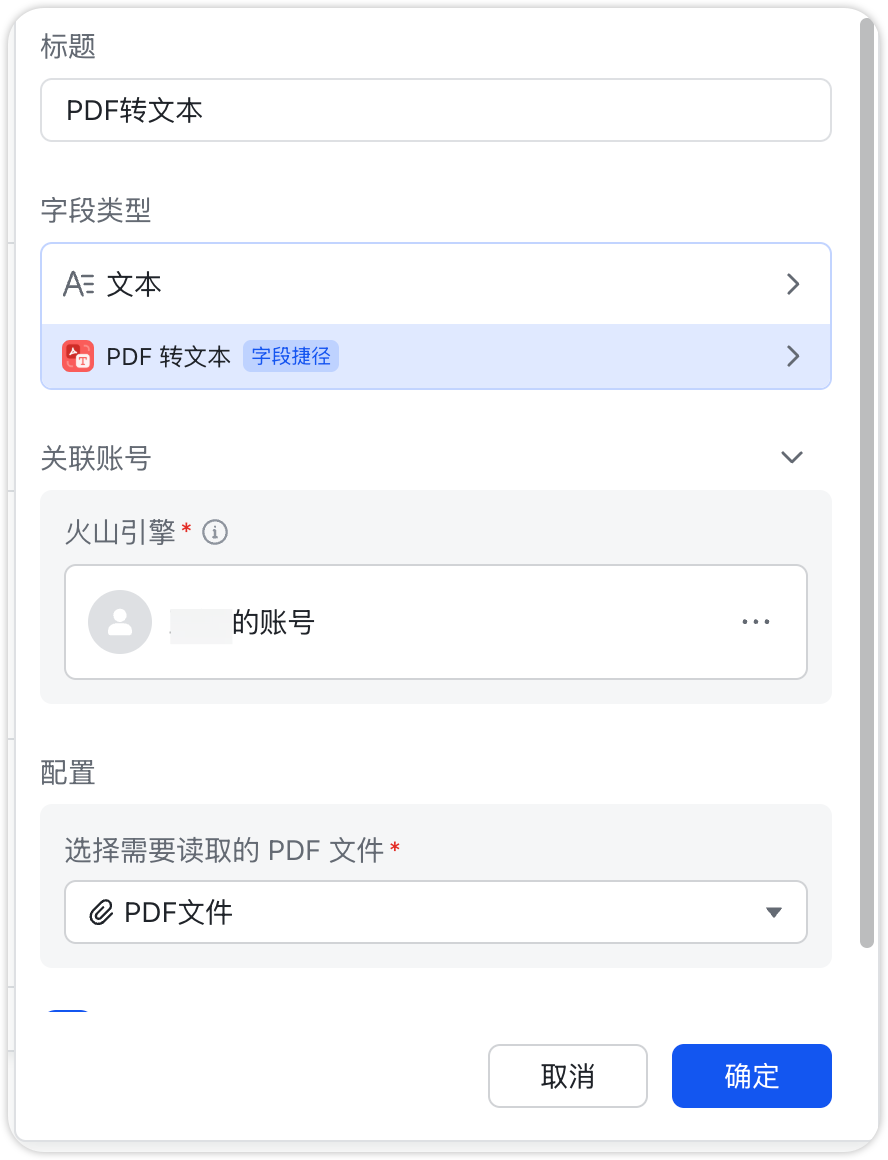Click the paperclip icon in PDF文件 field
This screenshot has width=888, height=1160.
point(101,912)
